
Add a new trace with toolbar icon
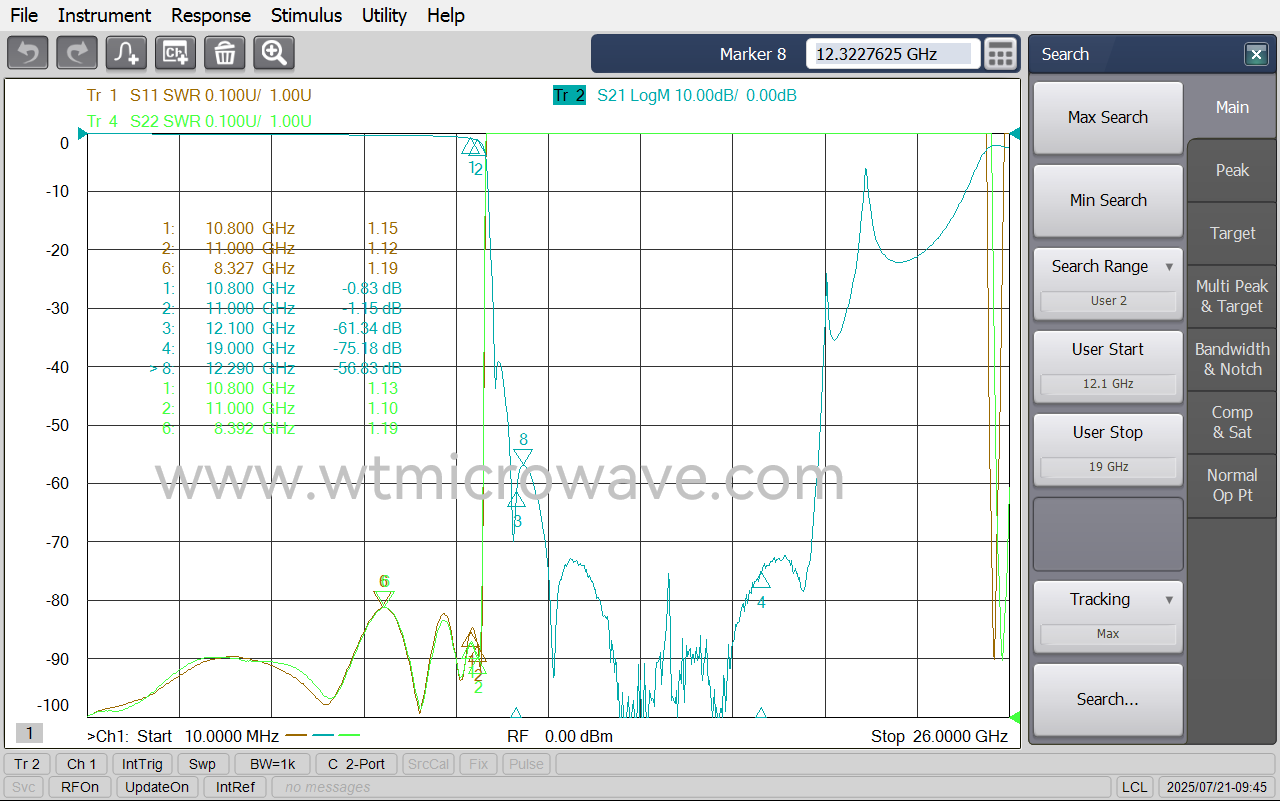[x=127, y=53]
